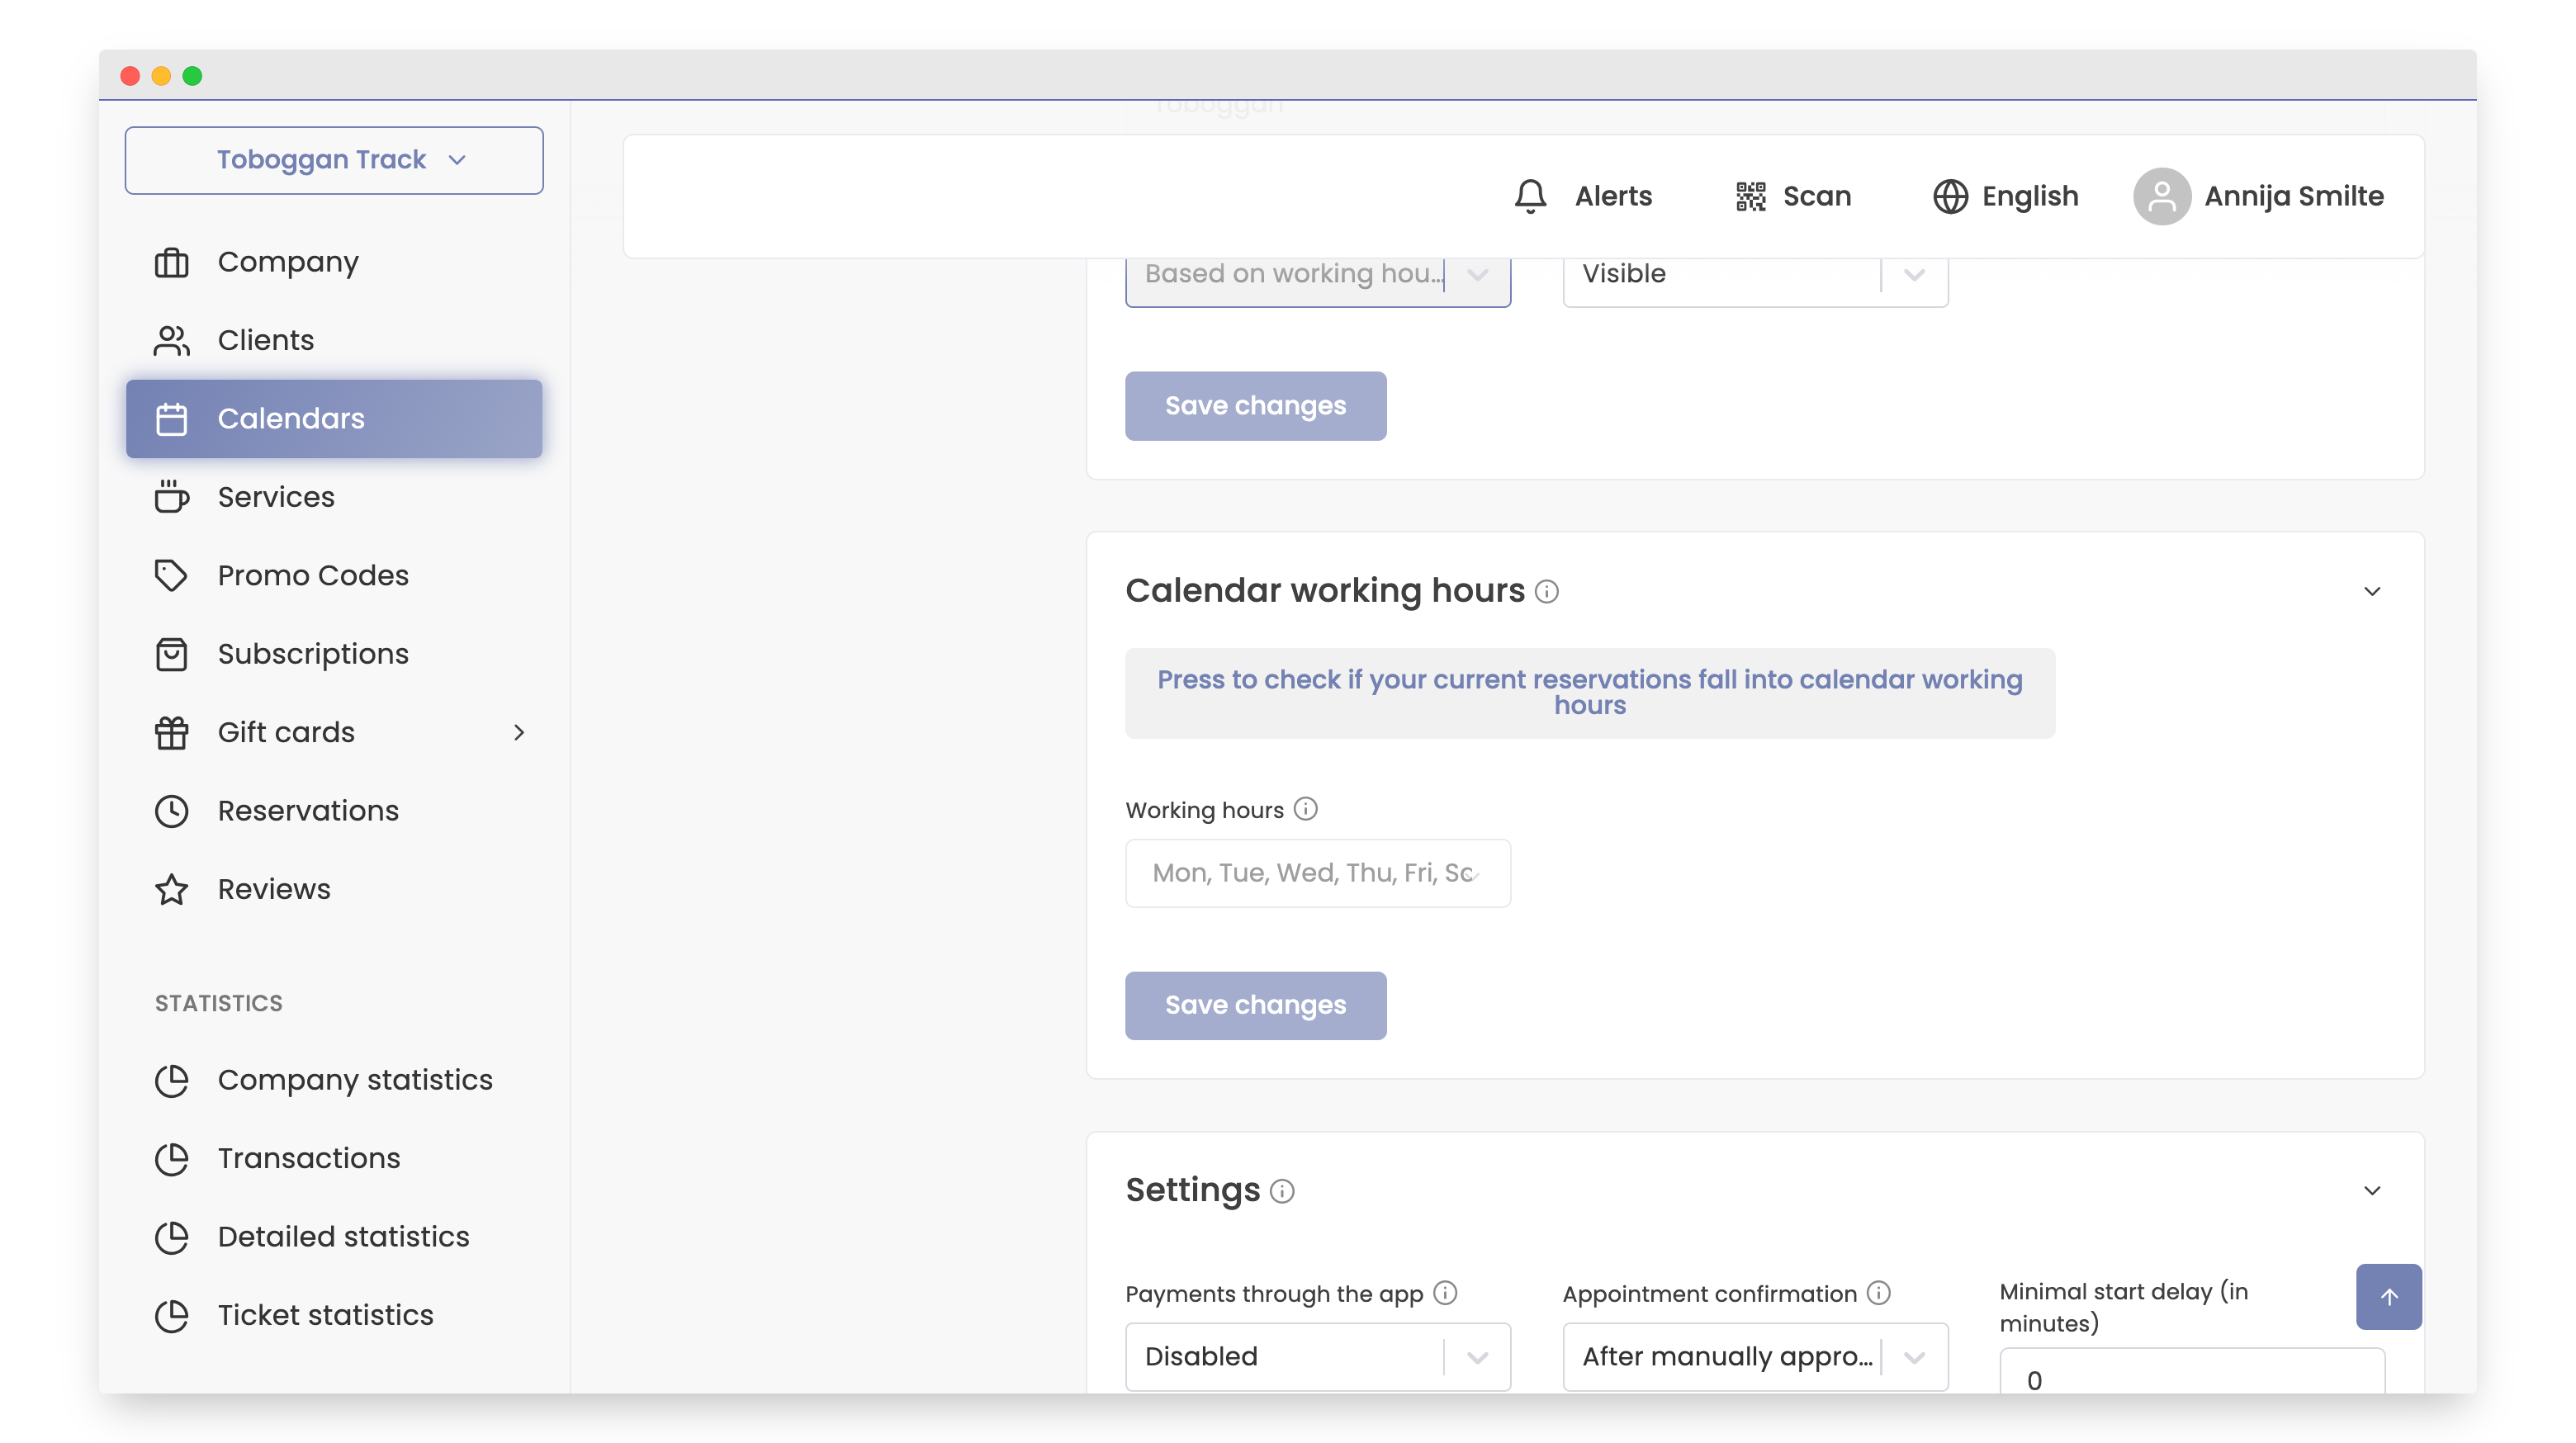Screen dimensions: 2576x1443
Task: Check if reservations fall into working hours
Action: (x=1589, y=692)
